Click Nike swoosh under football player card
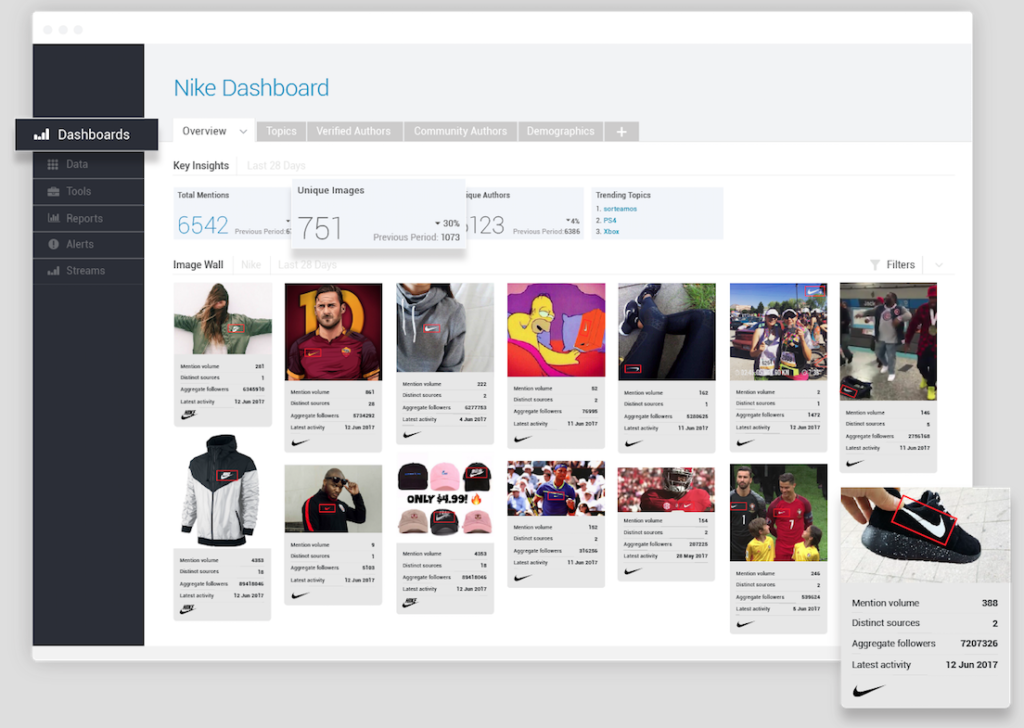The height and width of the screenshot is (728, 1024). (x=633, y=571)
